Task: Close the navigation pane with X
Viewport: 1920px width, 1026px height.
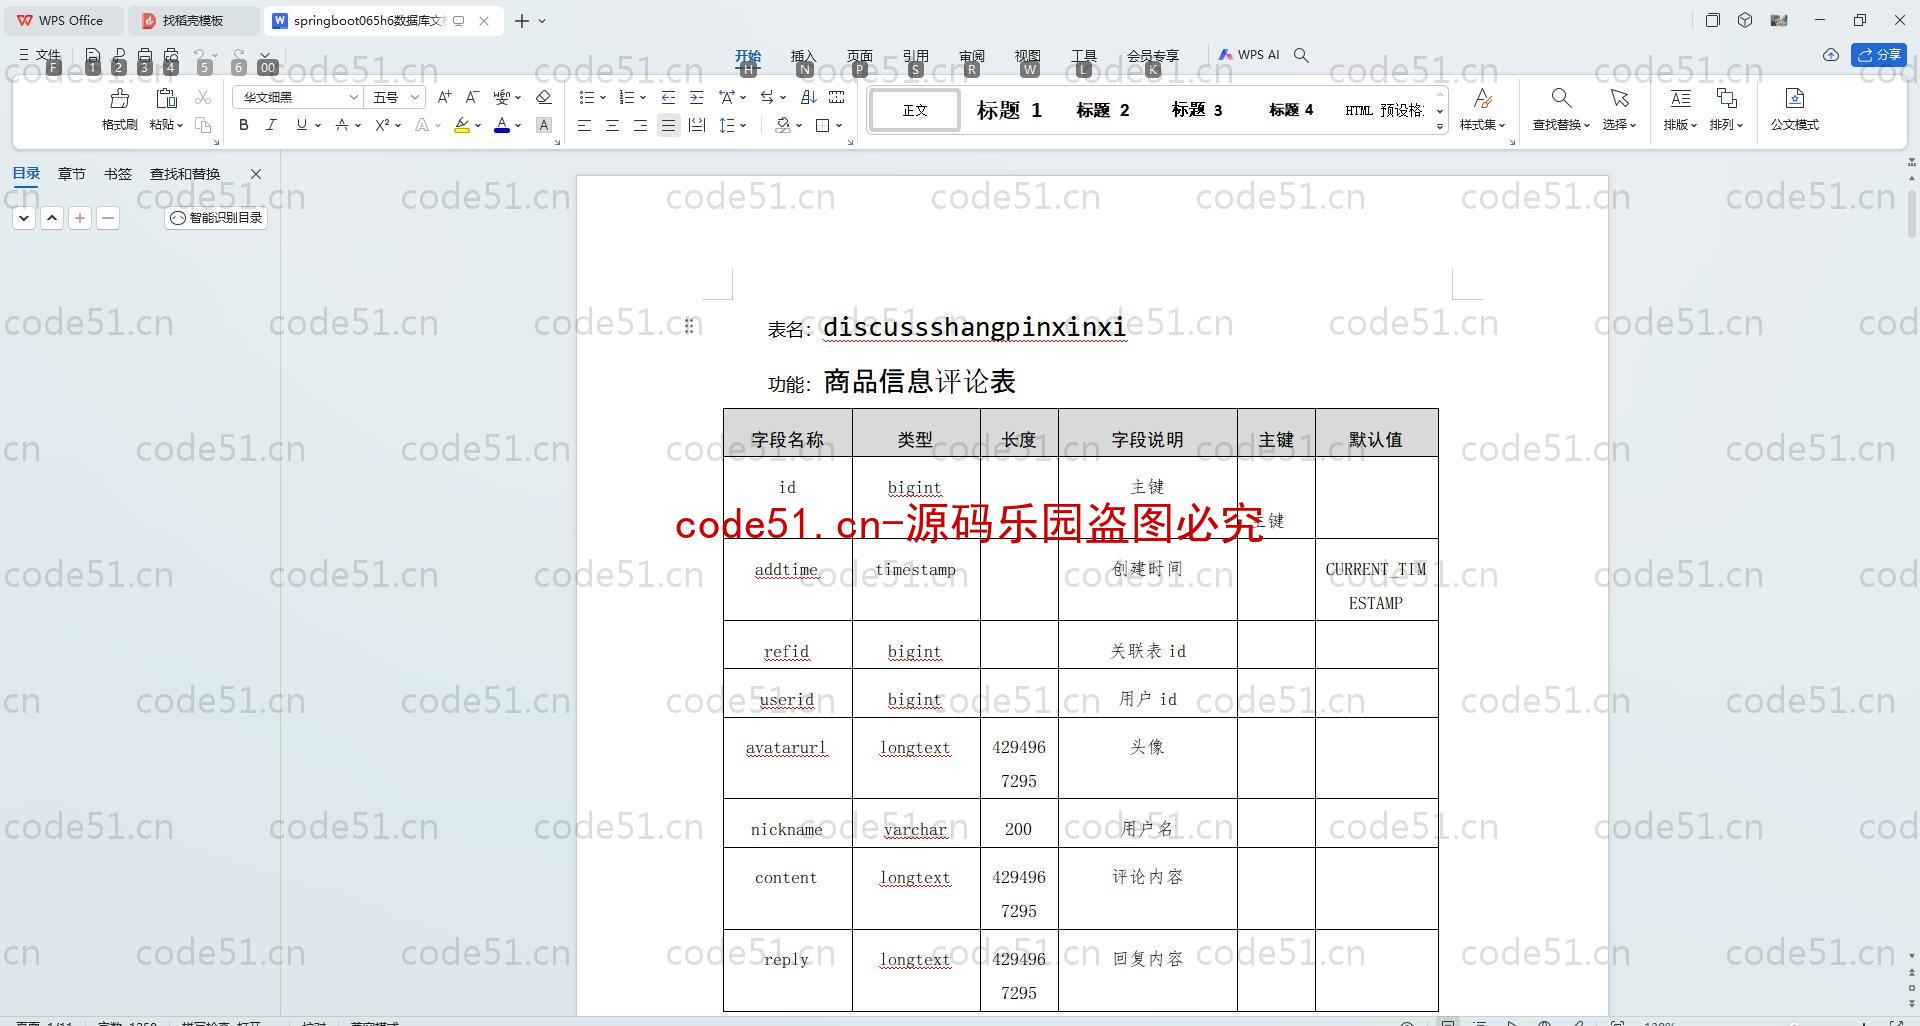Action: point(256,174)
